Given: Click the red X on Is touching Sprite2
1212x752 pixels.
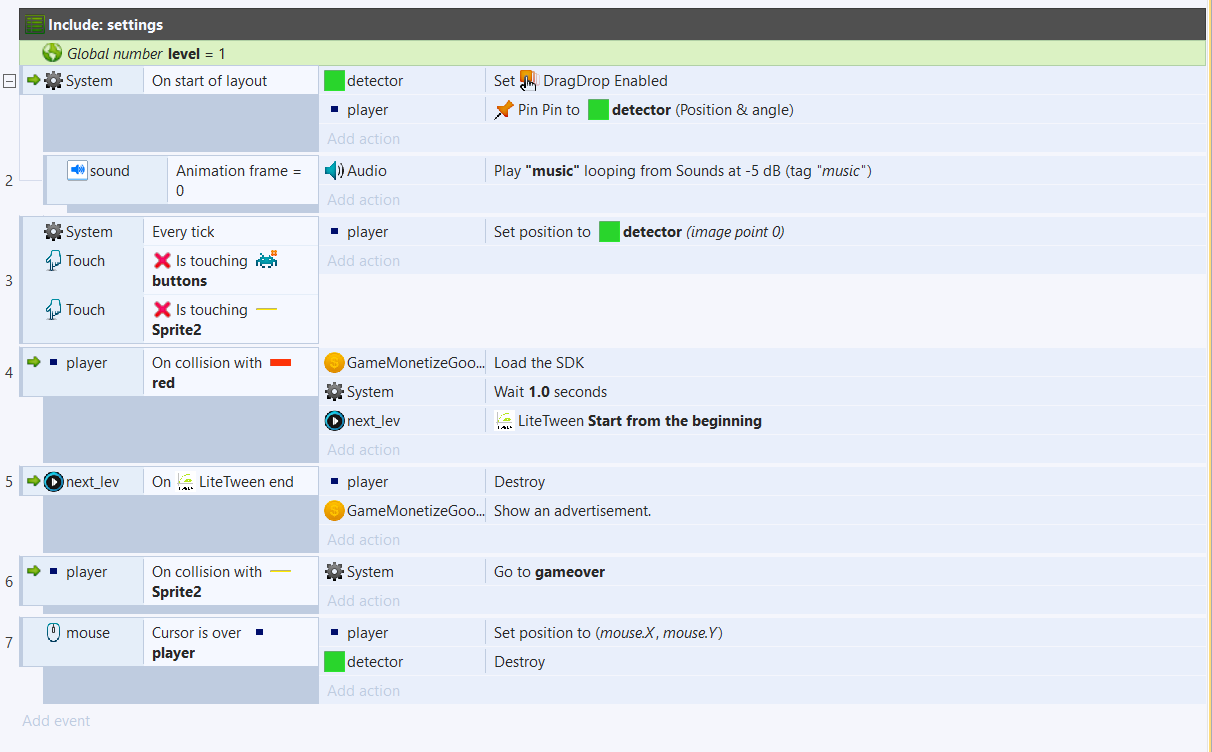Looking at the screenshot, I should [x=162, y=310].
